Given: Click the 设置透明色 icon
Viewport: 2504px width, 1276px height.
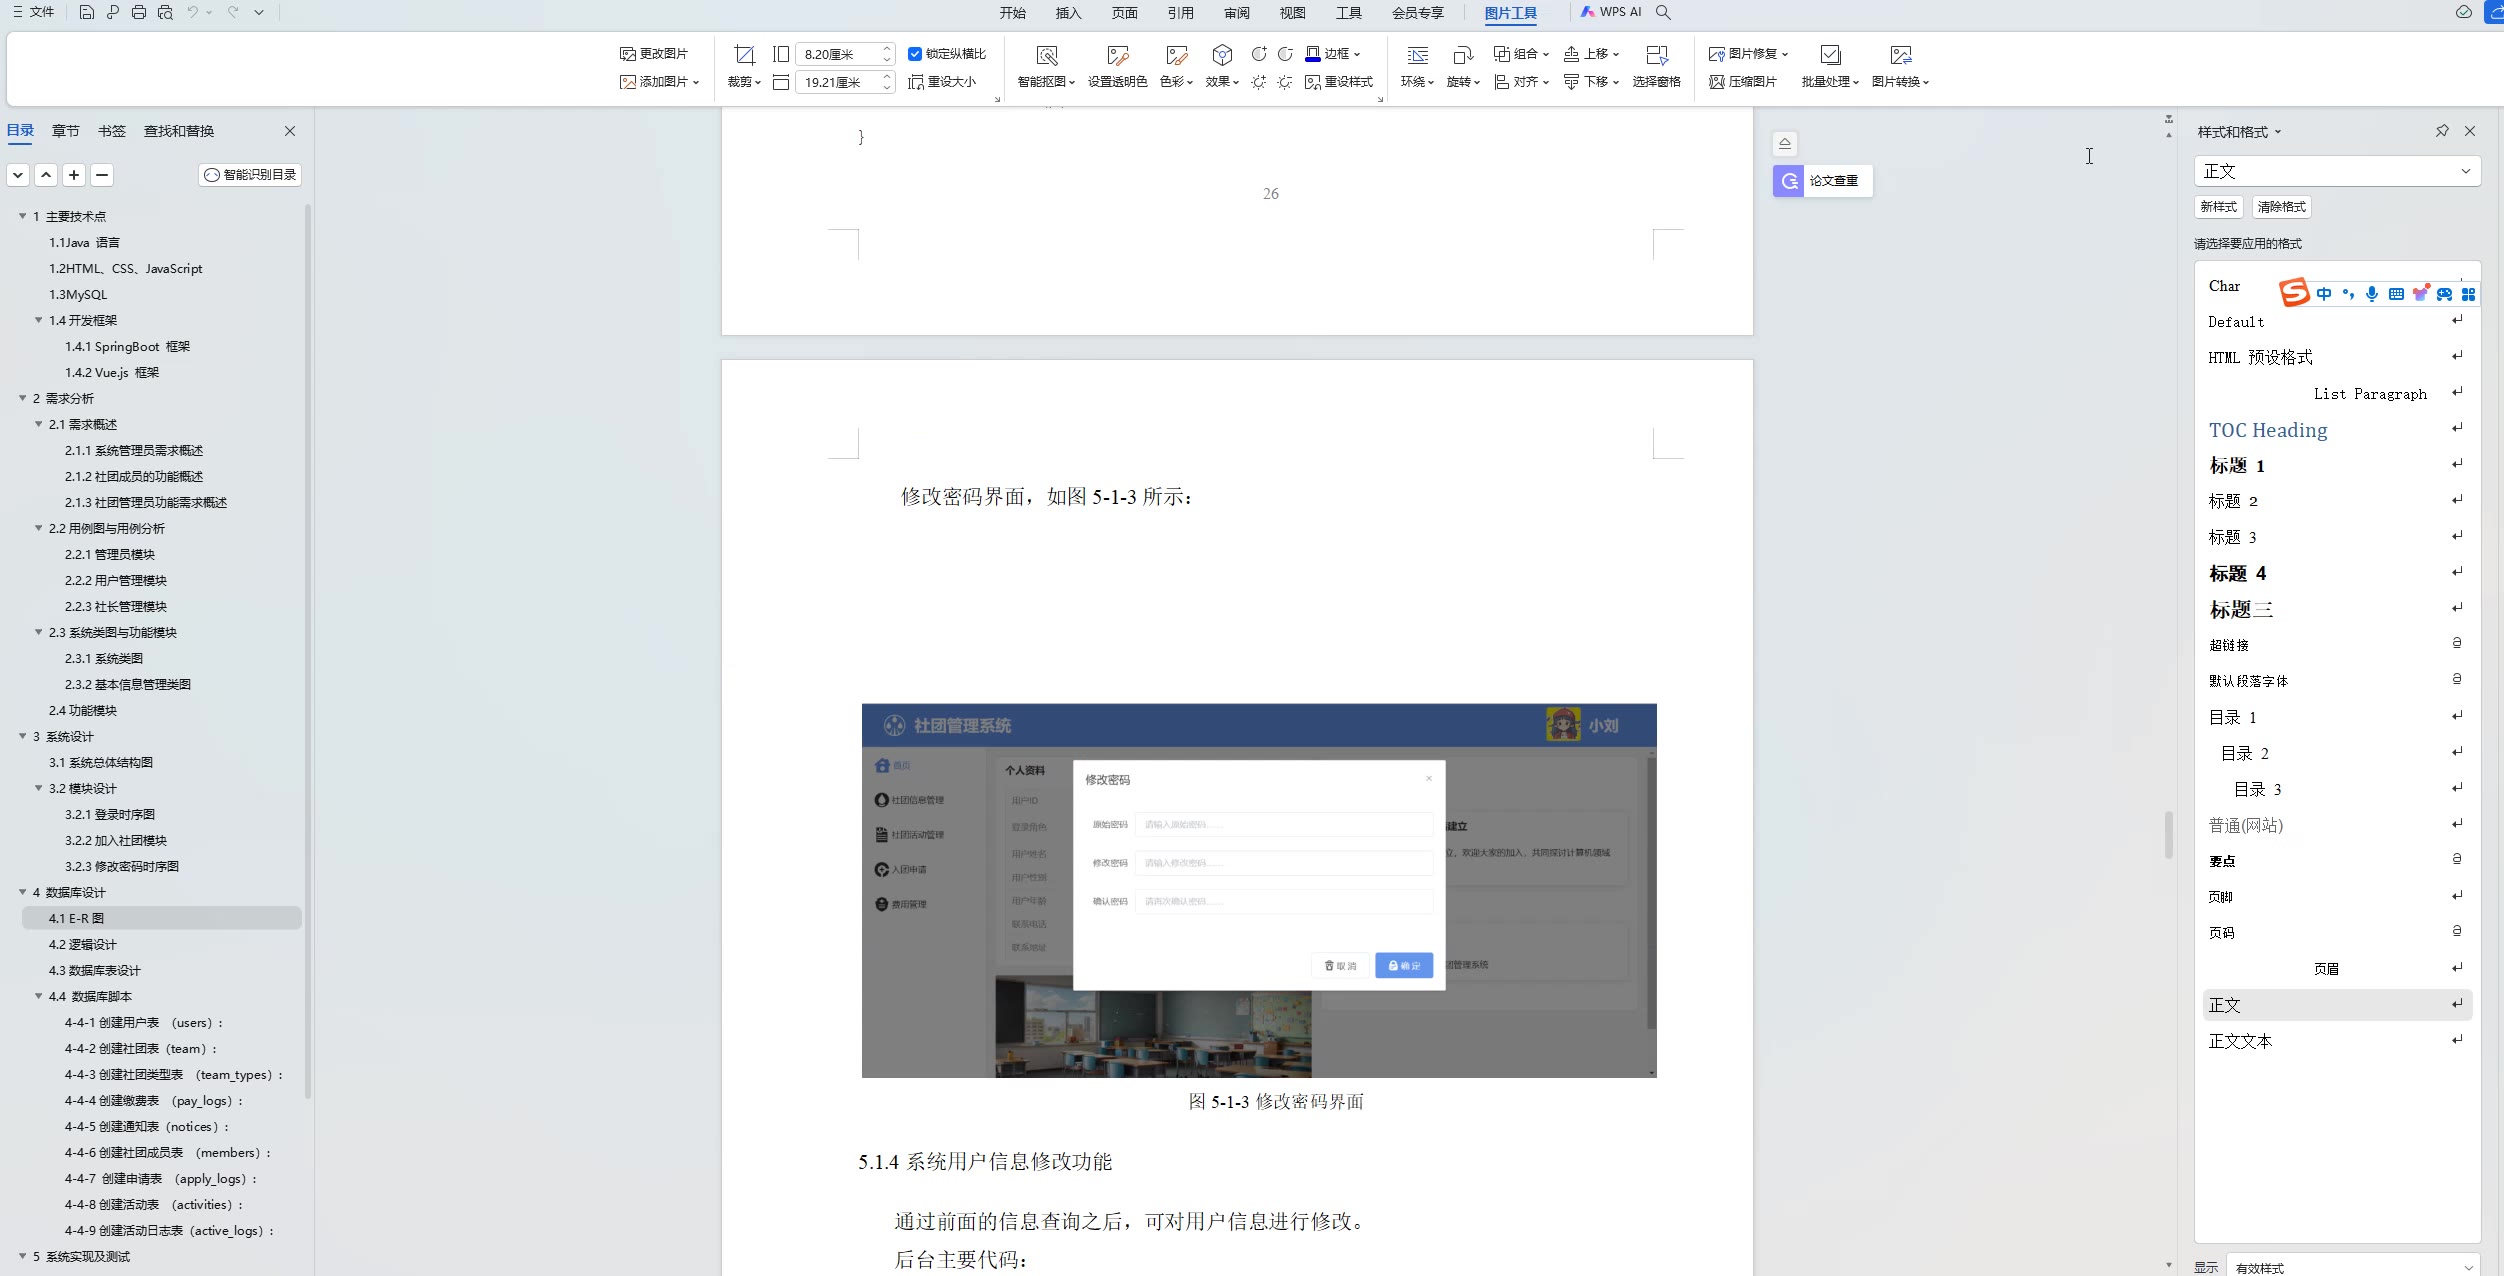Looking at the screenshot, I should click(1117, 55).
